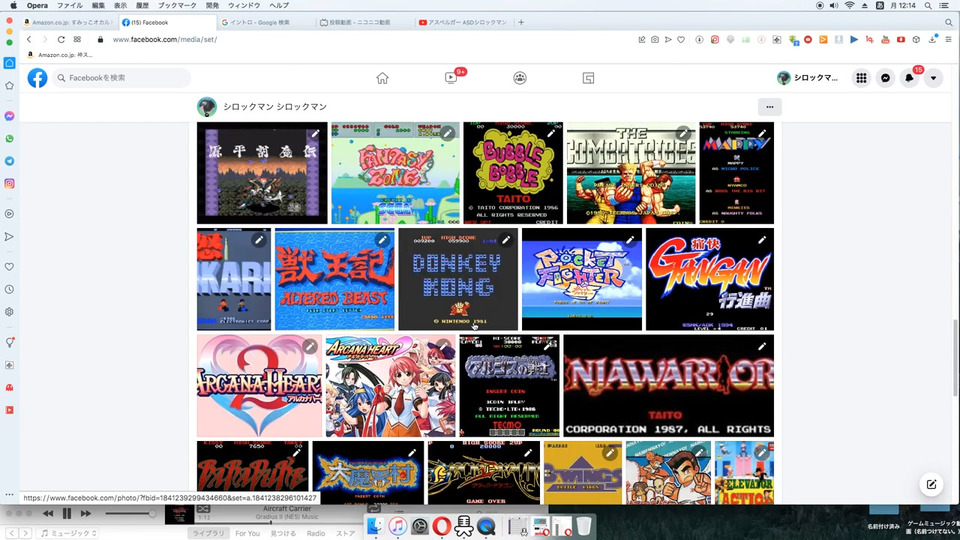Open the Spotlight search in menu bar
960x540 pixels.
(928, 6)
